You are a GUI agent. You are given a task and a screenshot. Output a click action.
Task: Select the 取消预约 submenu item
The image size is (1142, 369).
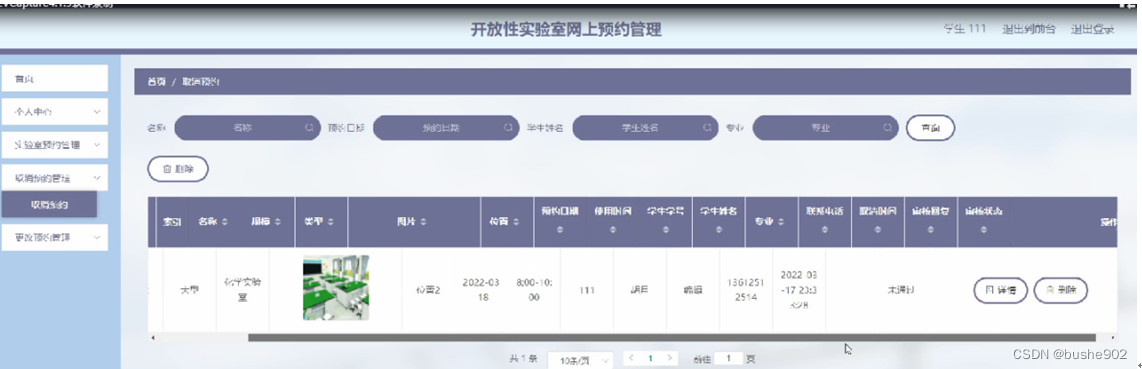(49, 205)
